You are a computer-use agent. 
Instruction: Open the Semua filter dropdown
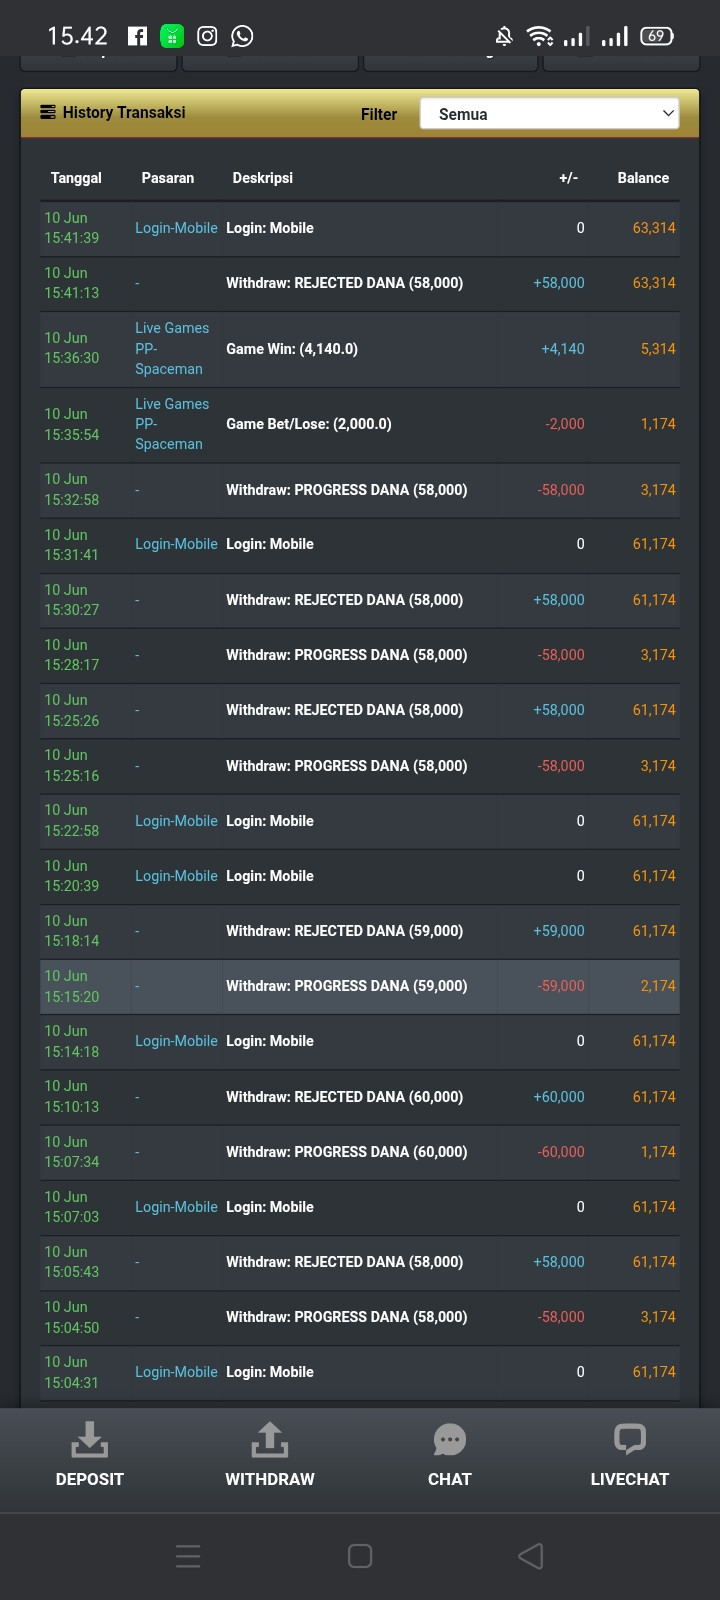point(549,114)
